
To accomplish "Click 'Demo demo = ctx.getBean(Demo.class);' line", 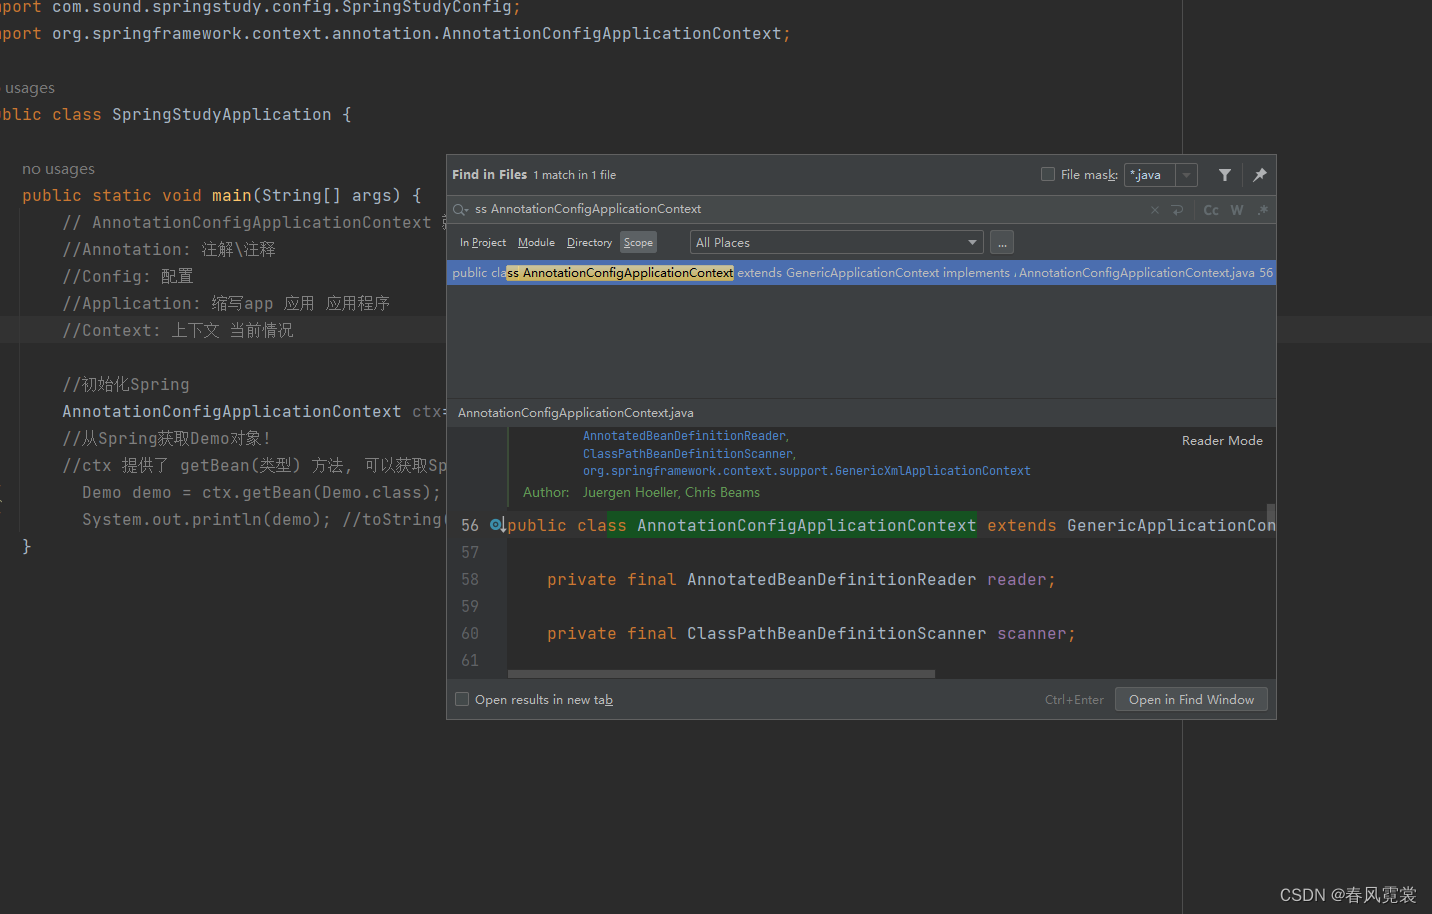I will coord(262,493).
